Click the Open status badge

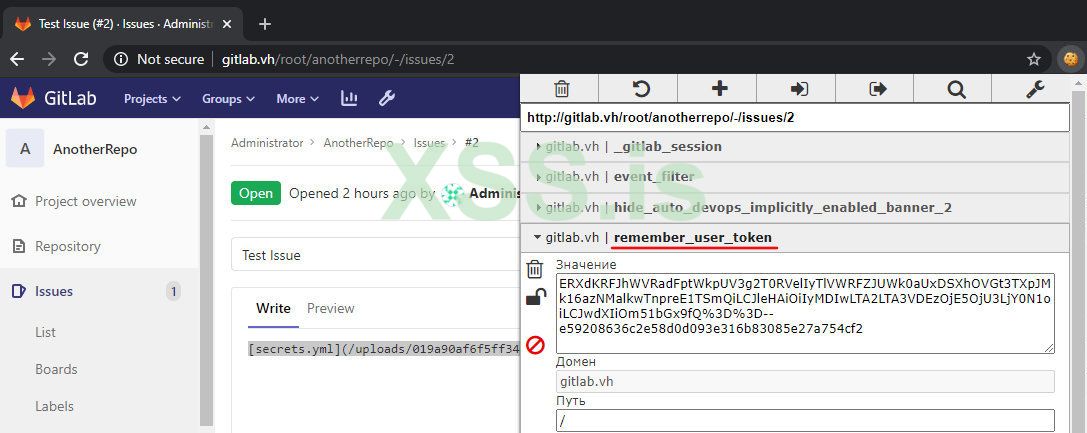pos(256,193)
